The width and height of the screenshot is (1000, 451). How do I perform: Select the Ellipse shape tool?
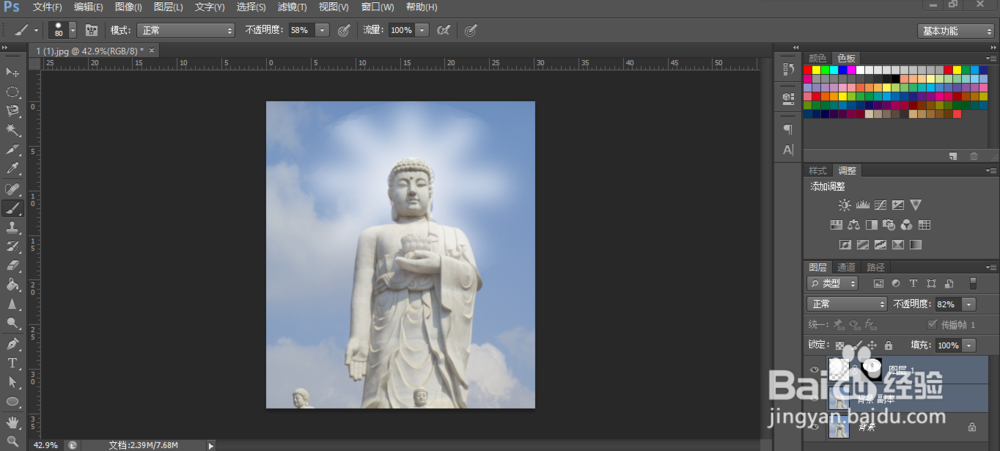click(12, 401)
